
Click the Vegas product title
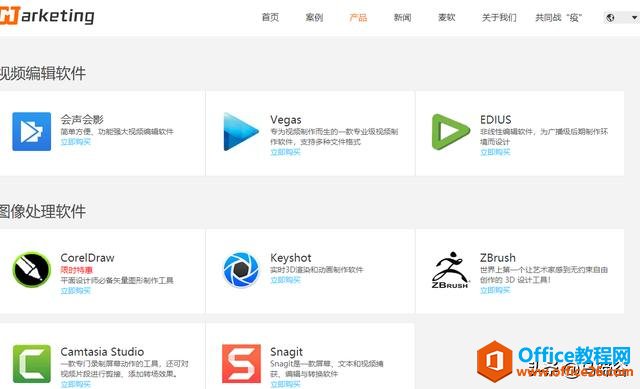click(286, 120)
